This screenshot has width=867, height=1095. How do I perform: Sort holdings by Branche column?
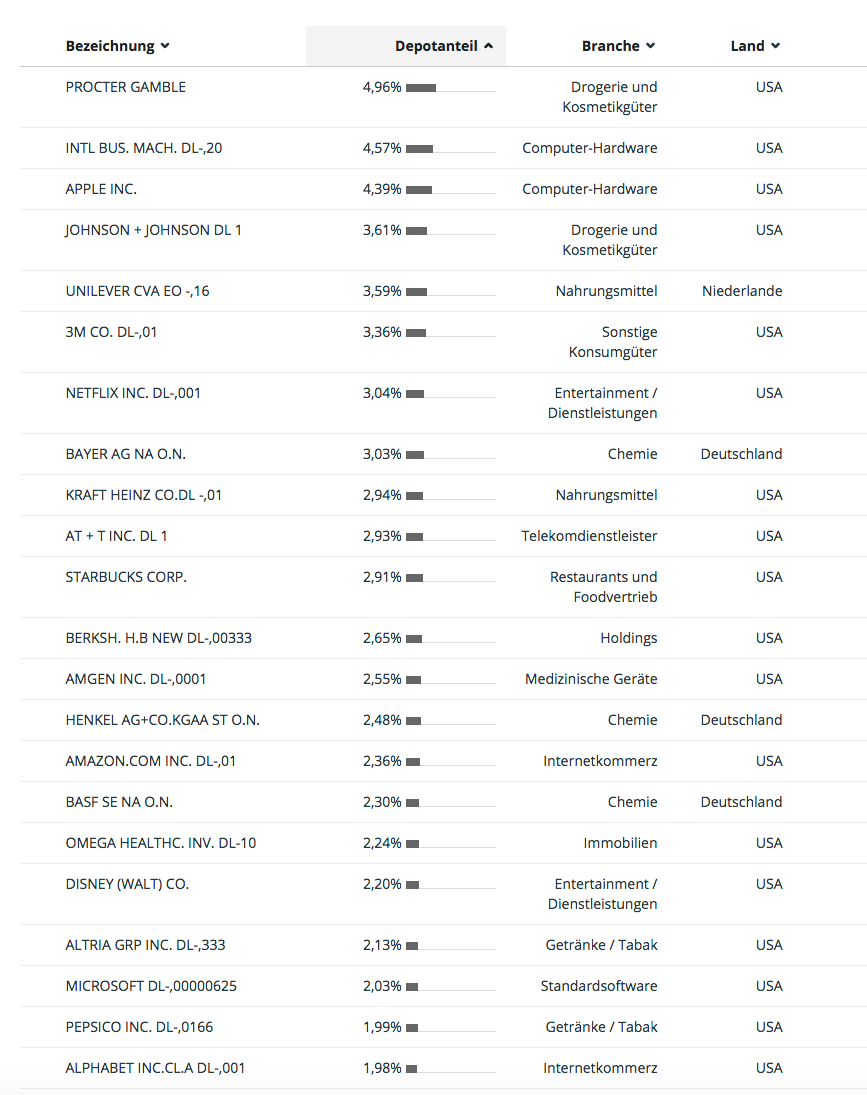click(618, 46)
